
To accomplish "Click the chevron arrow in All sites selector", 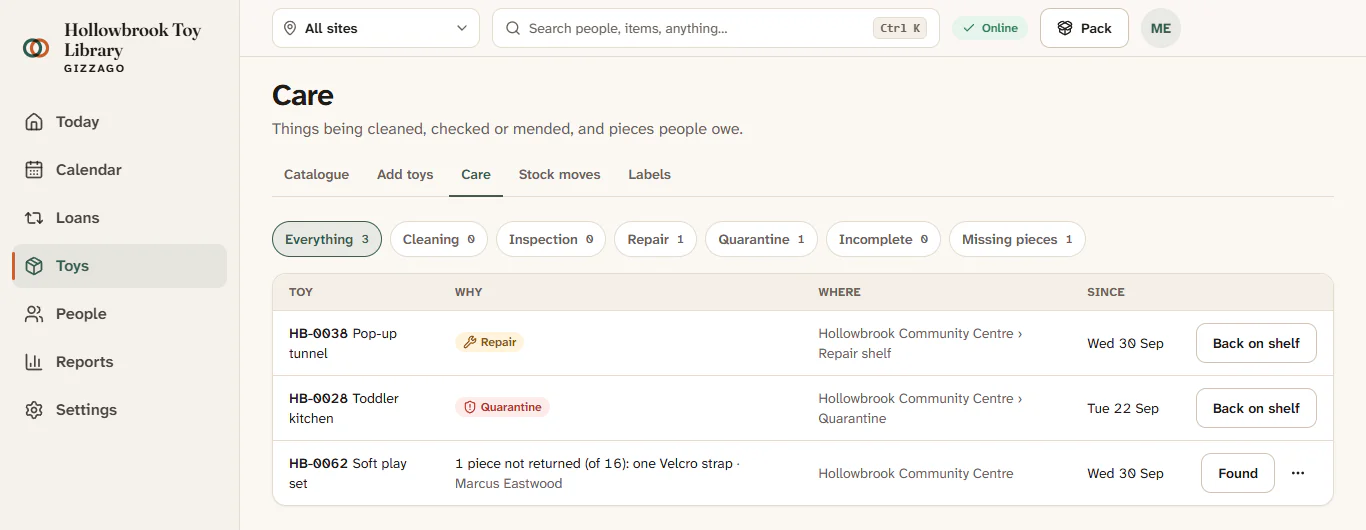I will (x=462, y=28).
